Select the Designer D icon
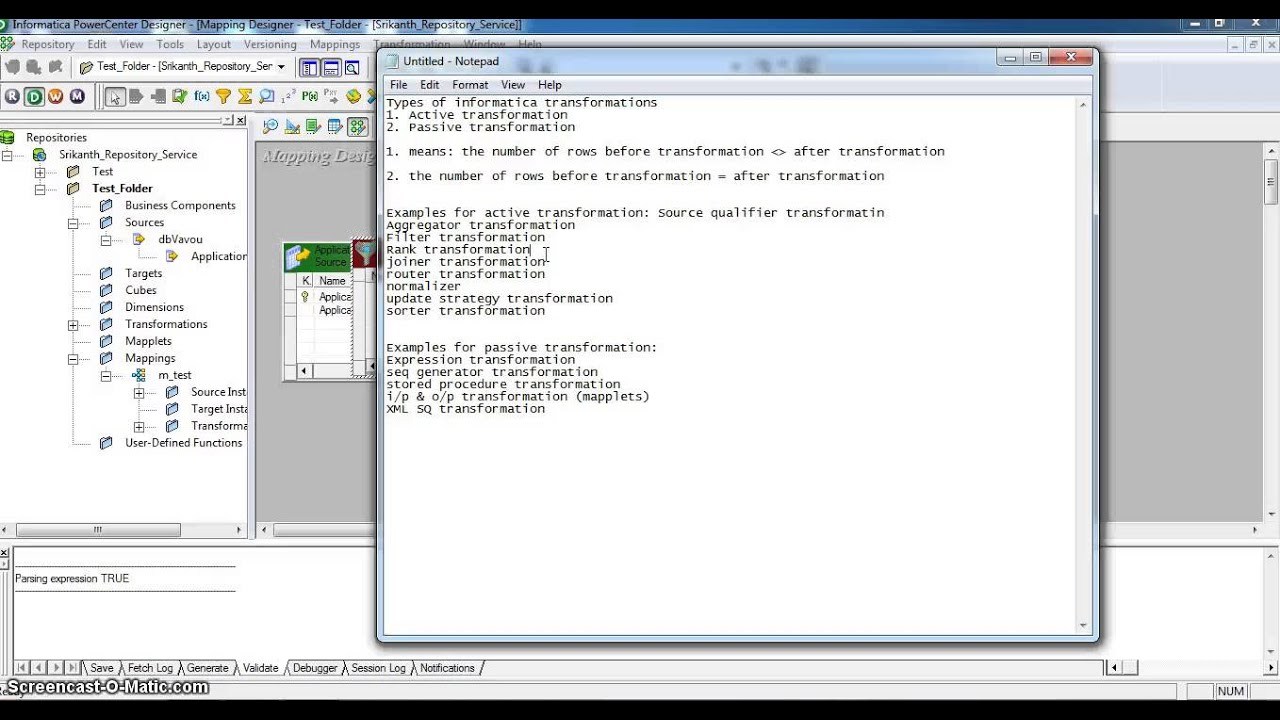The image size is (1280, 720). (34, 97)
